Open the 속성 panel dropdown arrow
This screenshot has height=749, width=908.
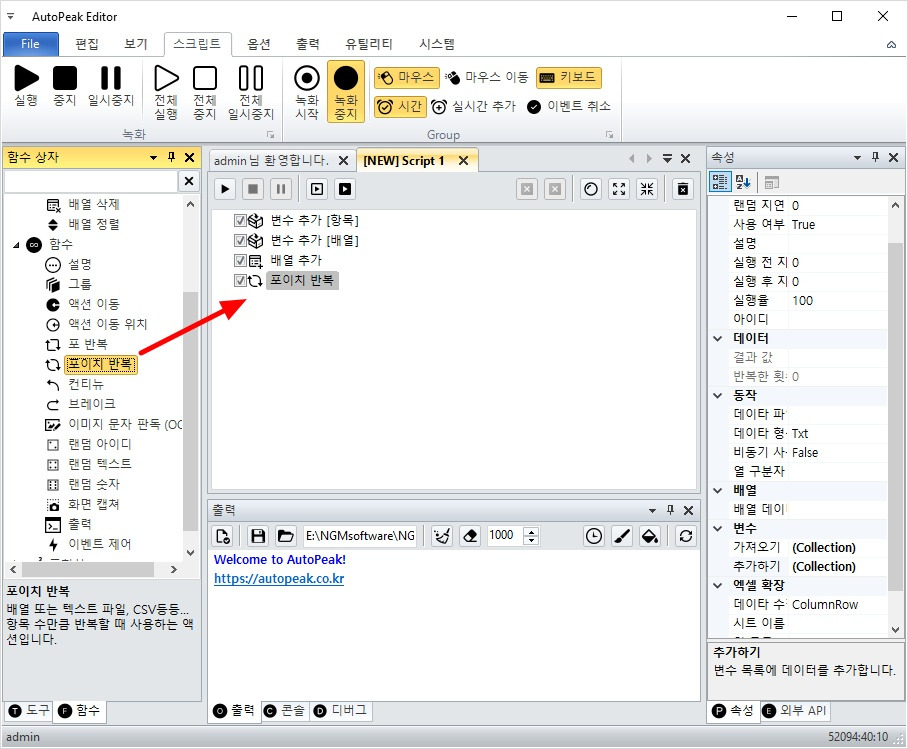coord(857,158)
